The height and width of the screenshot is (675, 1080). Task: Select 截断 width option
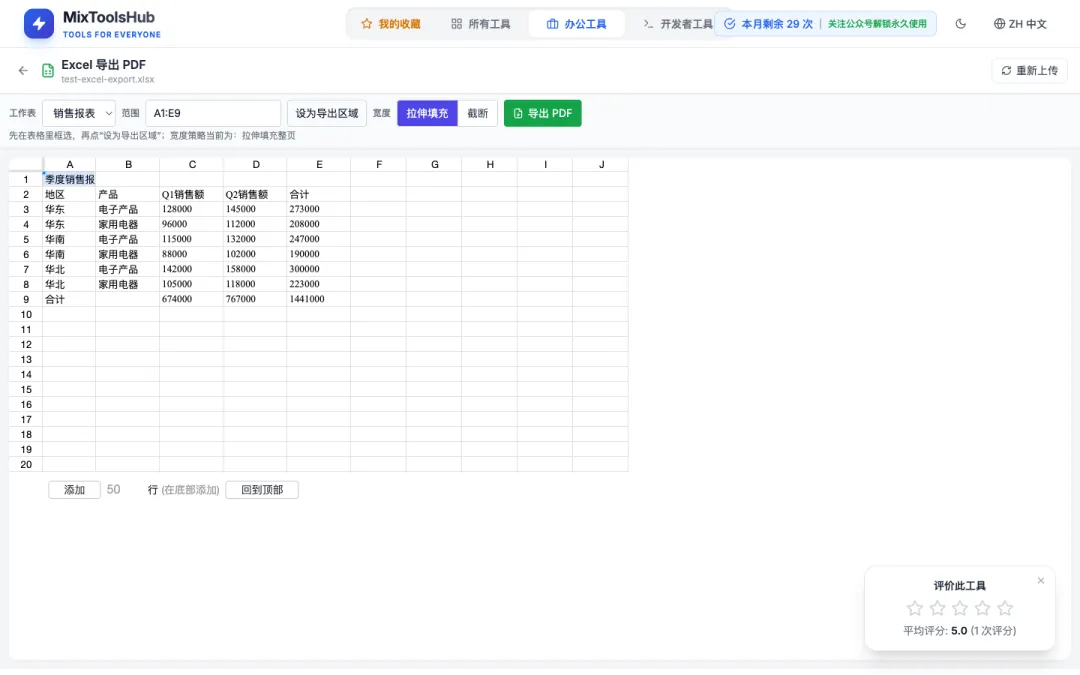click(477, 113)
